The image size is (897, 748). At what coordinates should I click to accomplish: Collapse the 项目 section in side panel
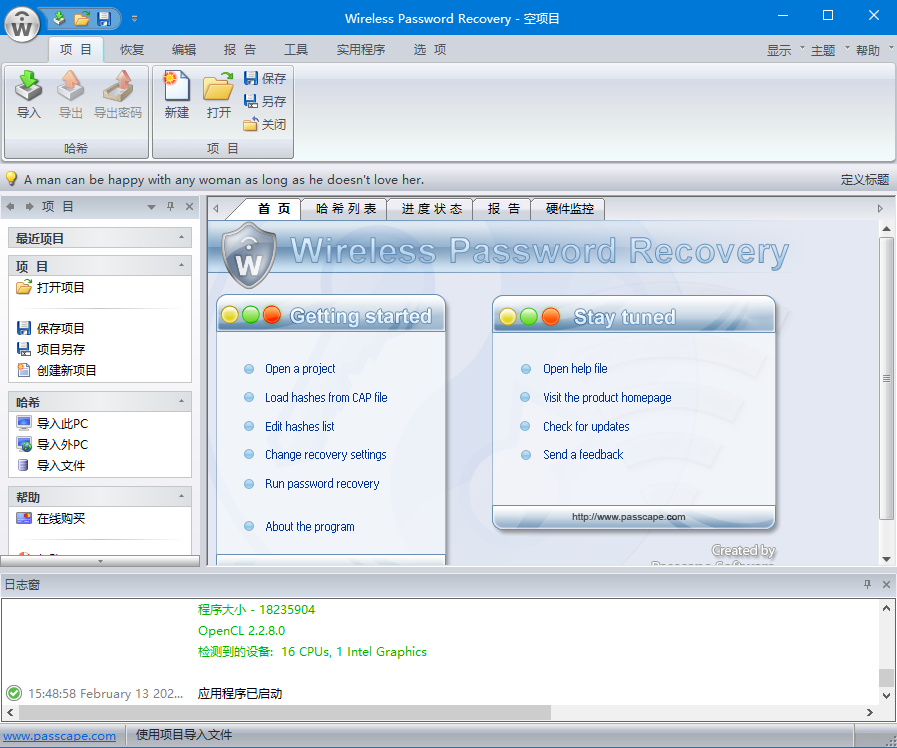pos(181,265)
